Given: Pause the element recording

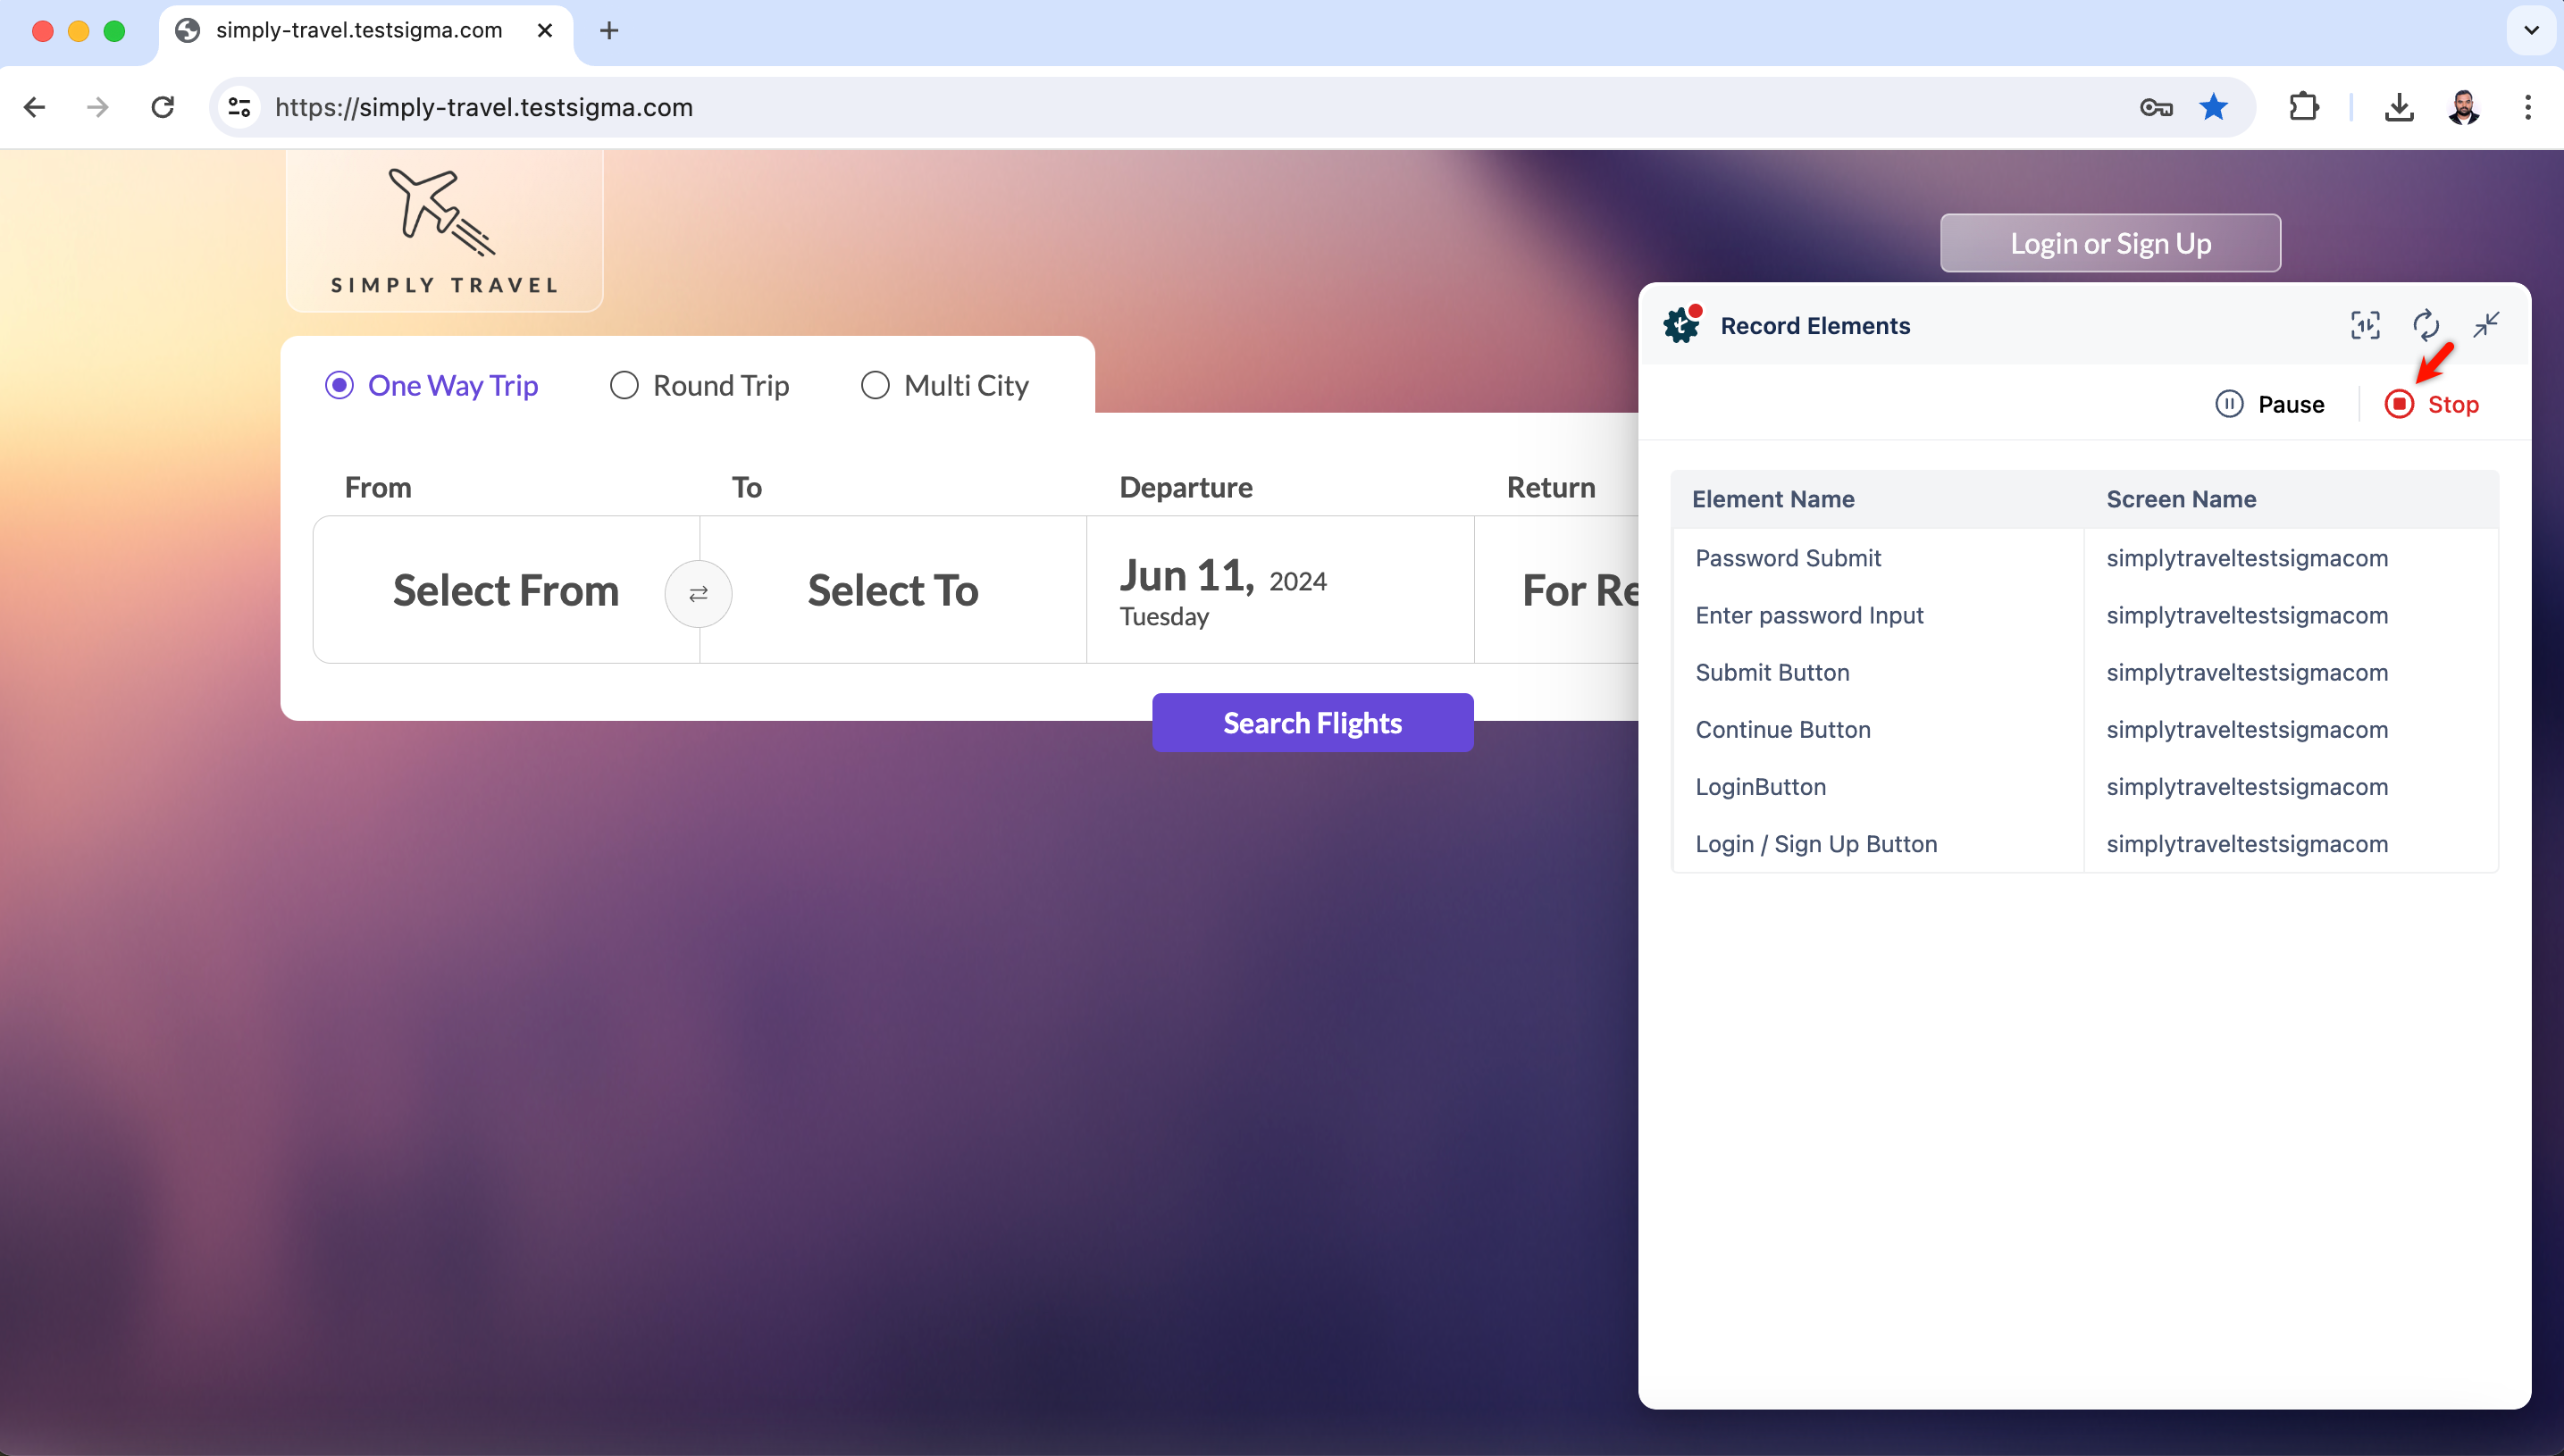Looking at the screenshot, I should pyautogui.click(x=2270, y=404).
